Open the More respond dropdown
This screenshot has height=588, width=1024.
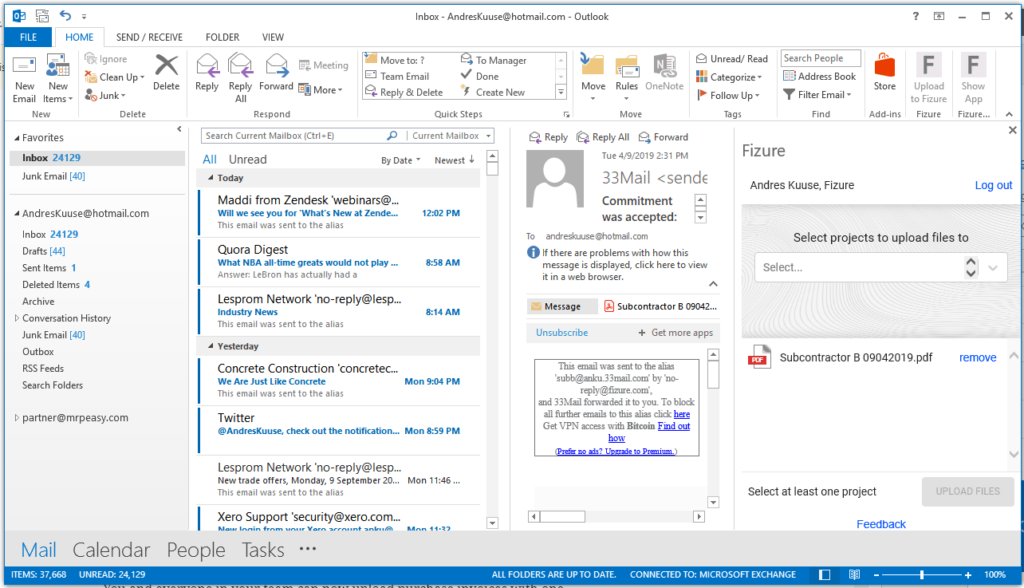(x=321, y=90)
